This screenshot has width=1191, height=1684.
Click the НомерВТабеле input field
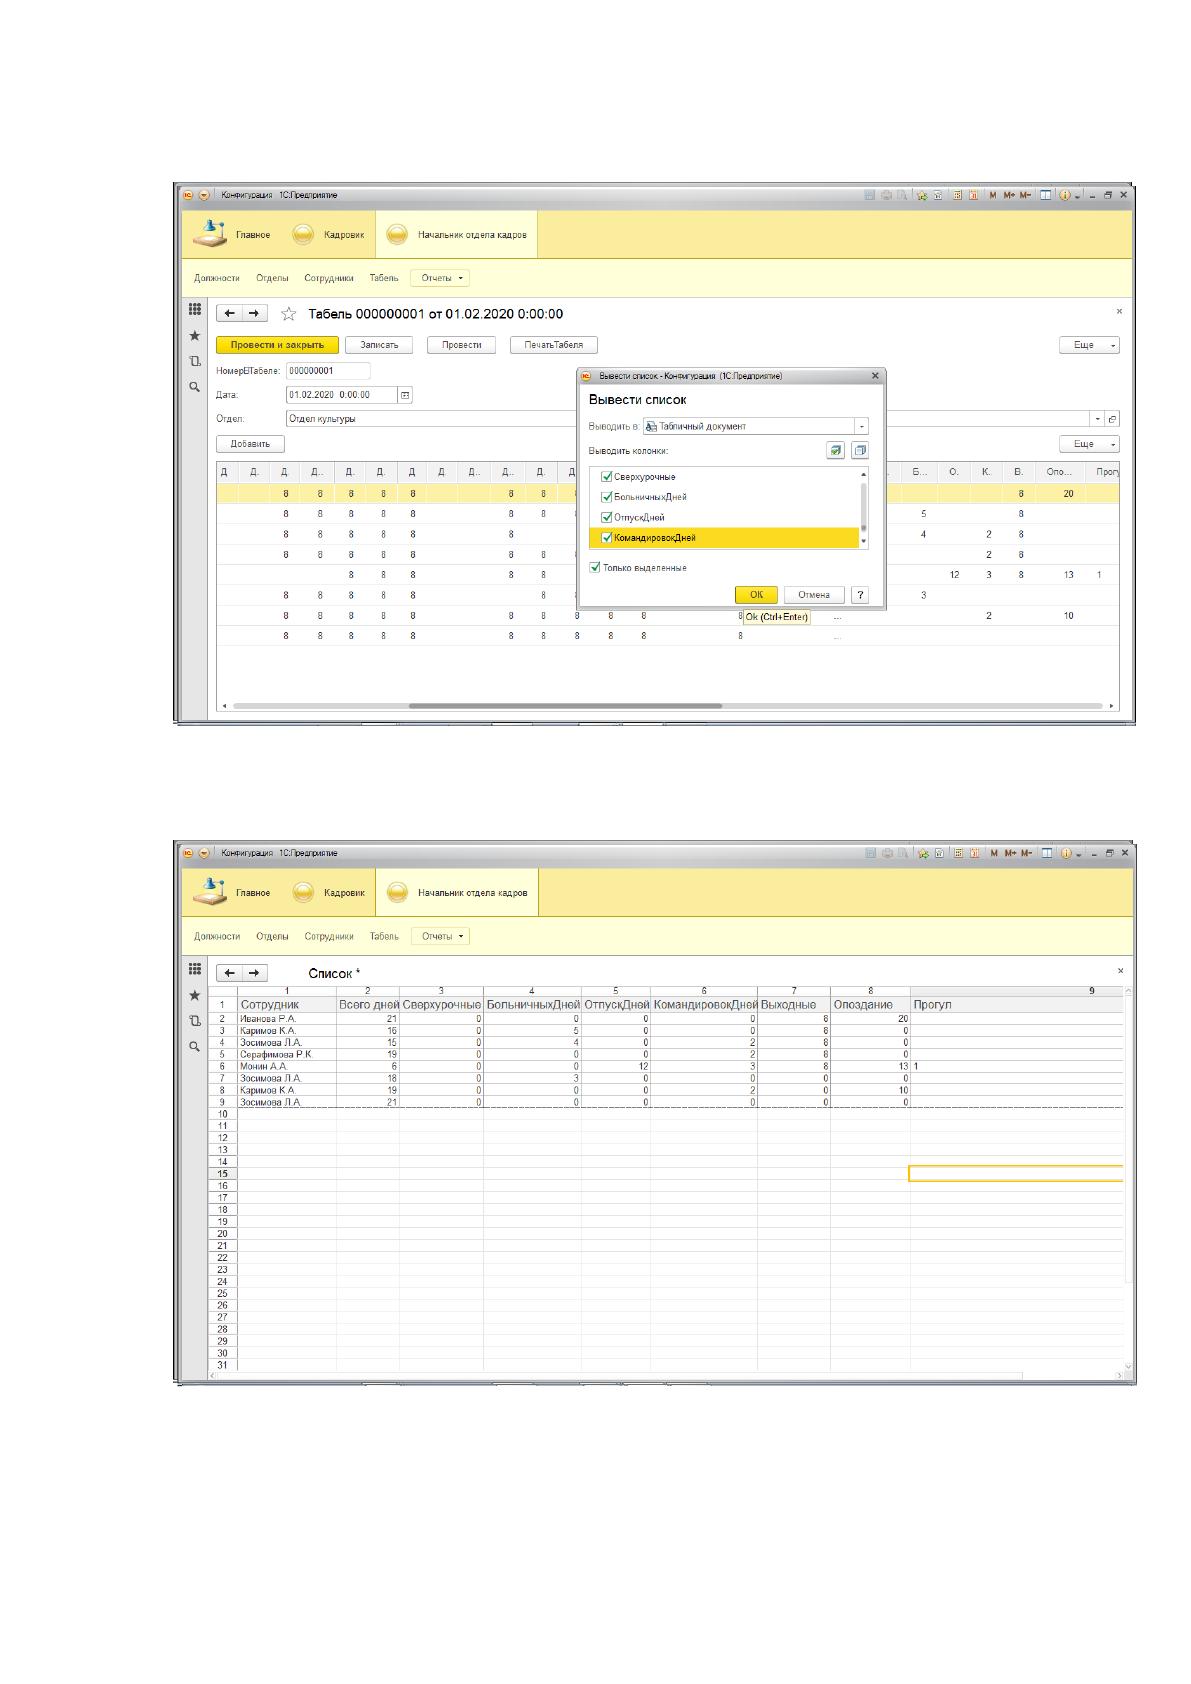[328, 370]
